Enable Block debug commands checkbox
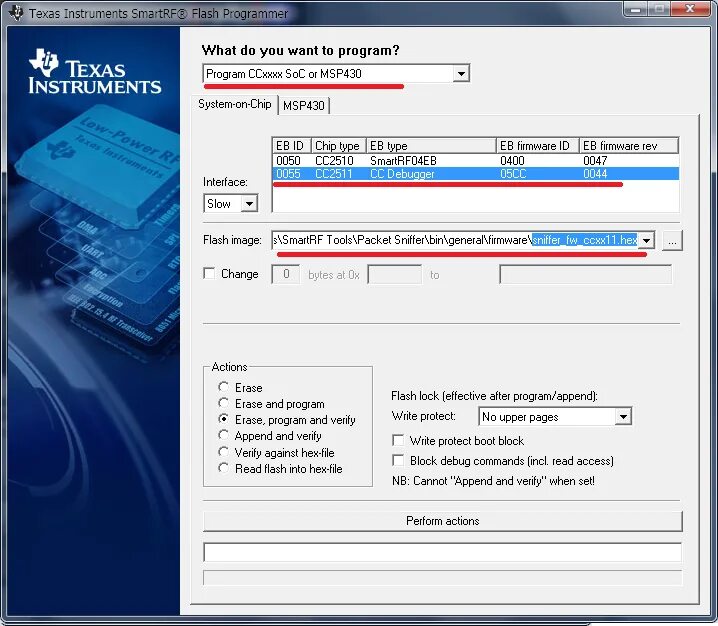This screenshot has height=626, width=718. pyautogui.click(x=398, y=460)
